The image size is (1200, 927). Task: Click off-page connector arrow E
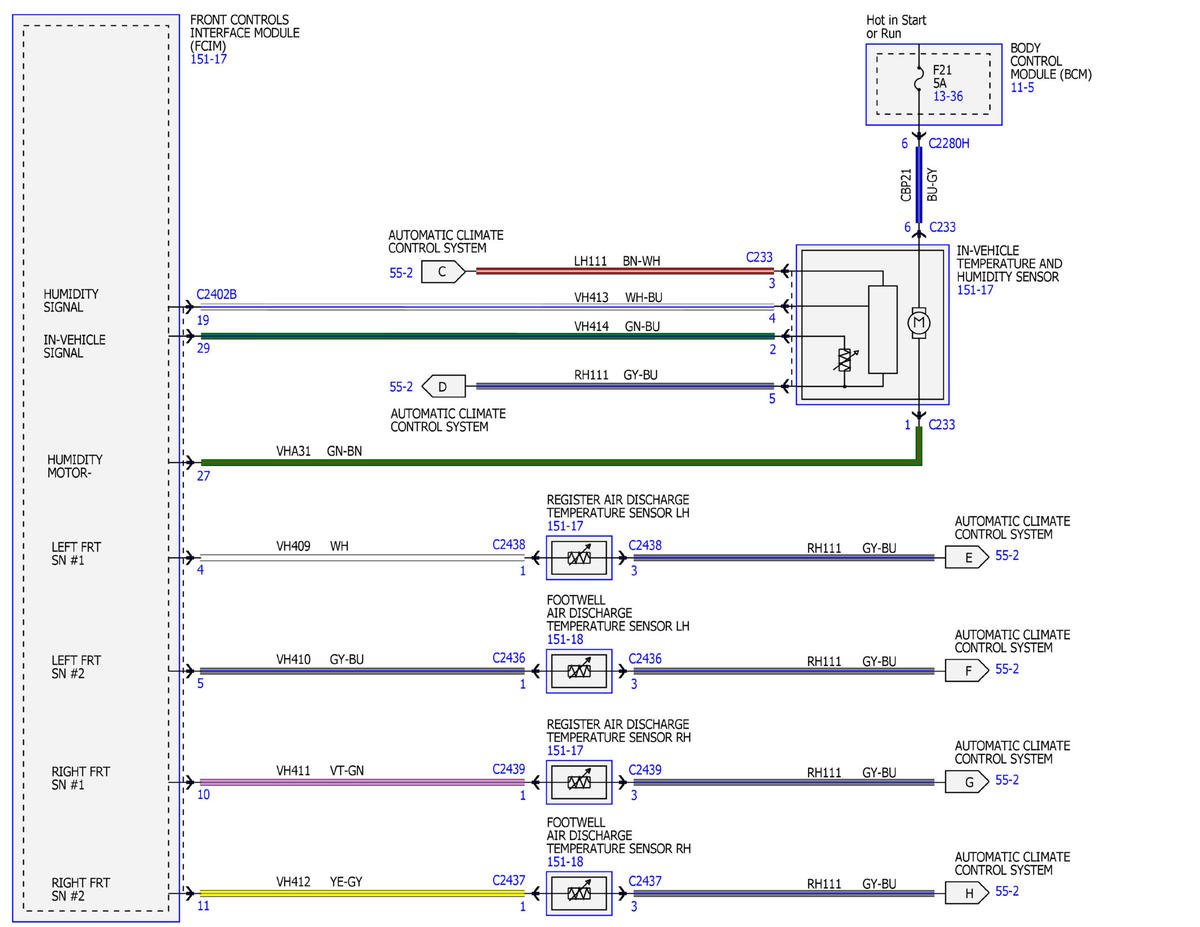[968, 557]
